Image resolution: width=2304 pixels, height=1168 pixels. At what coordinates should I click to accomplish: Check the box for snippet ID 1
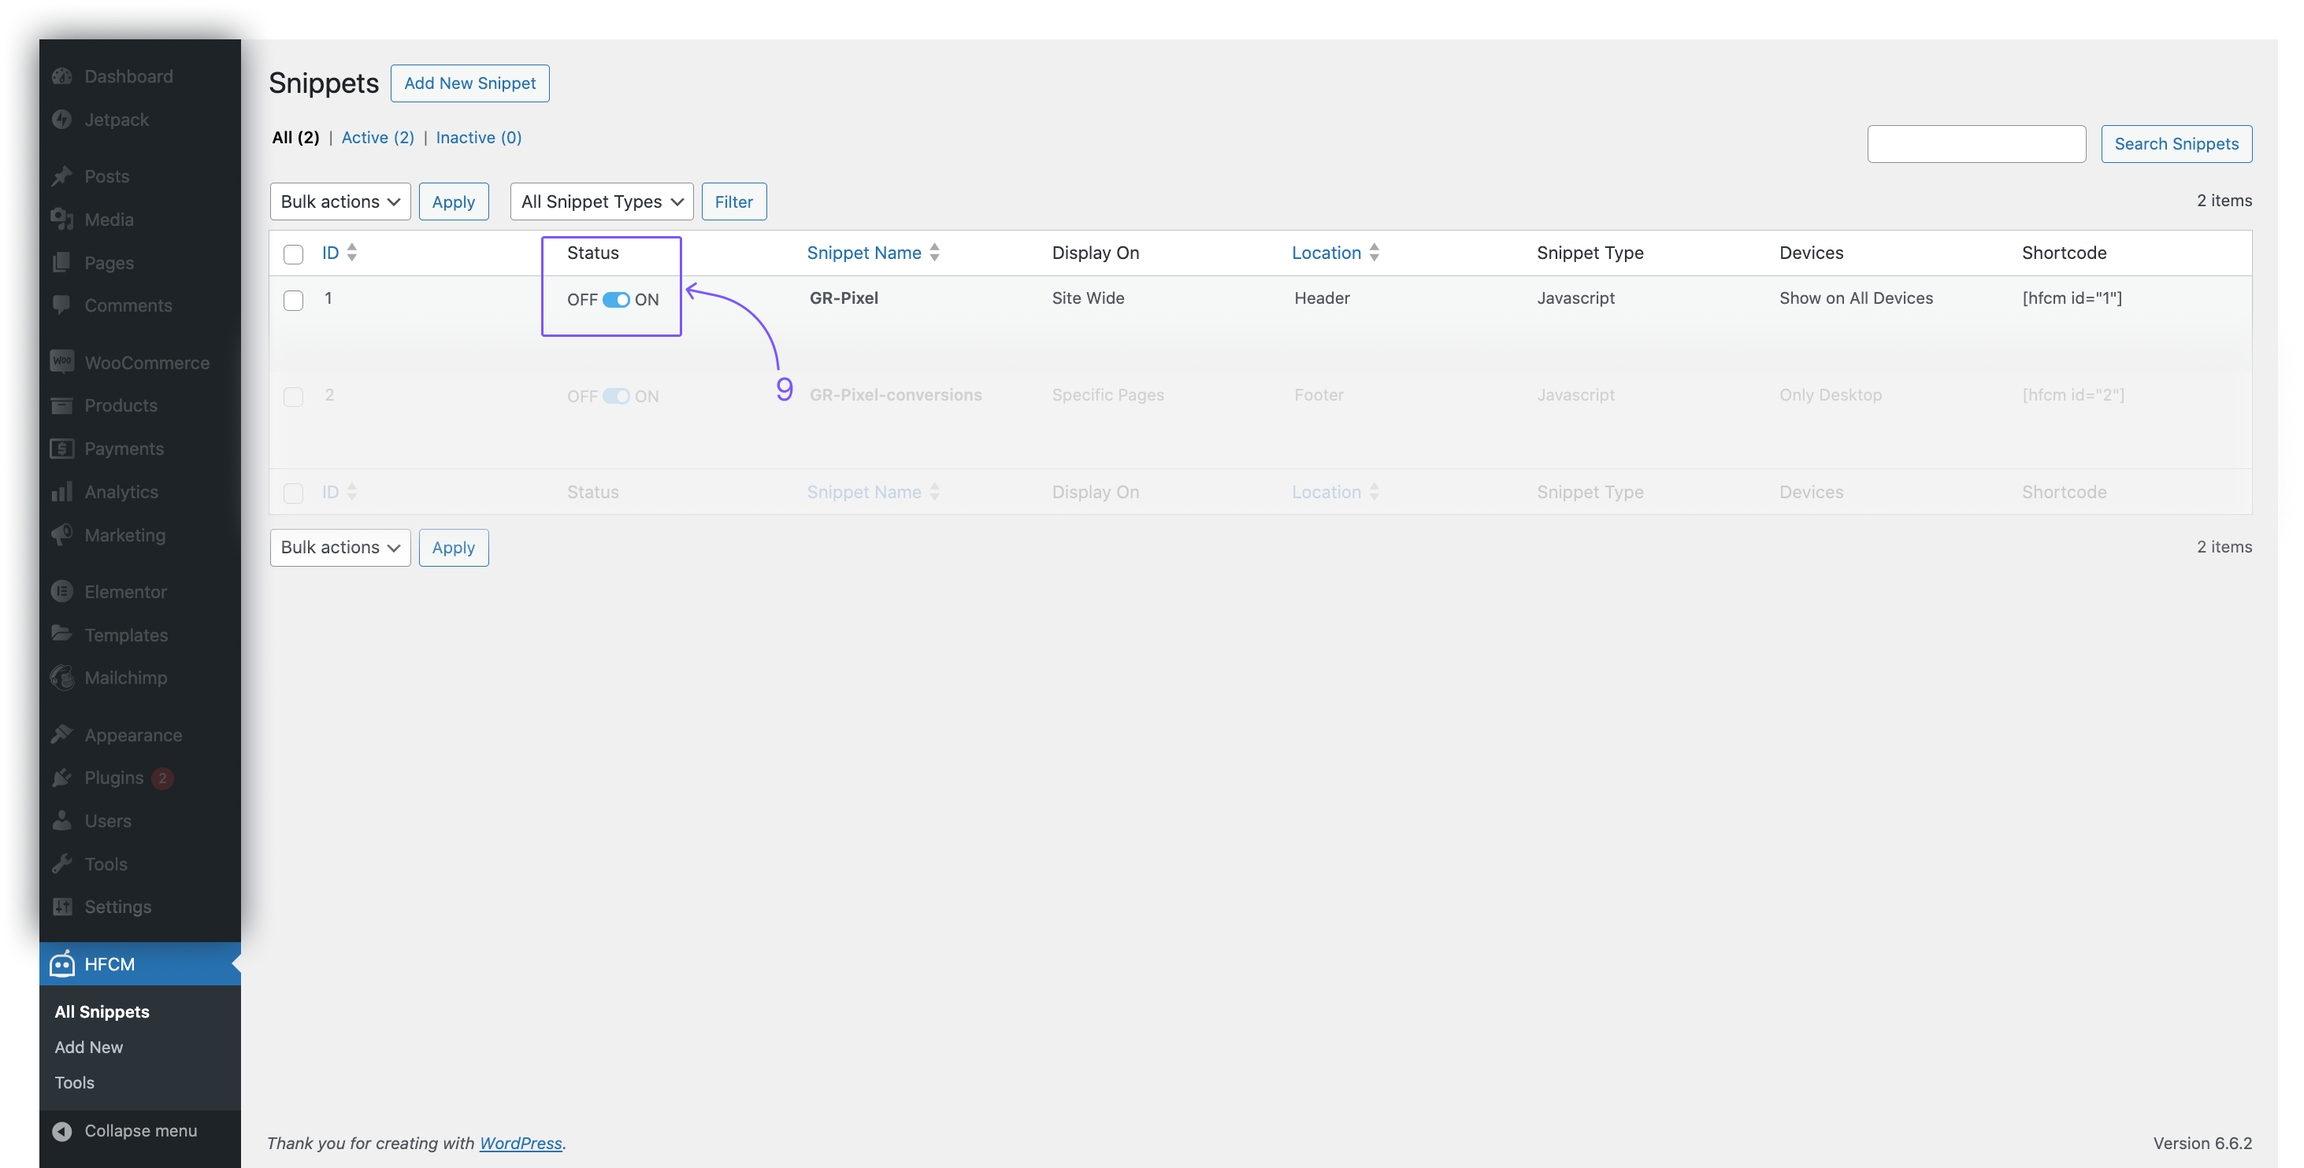(x=293, y=300)
